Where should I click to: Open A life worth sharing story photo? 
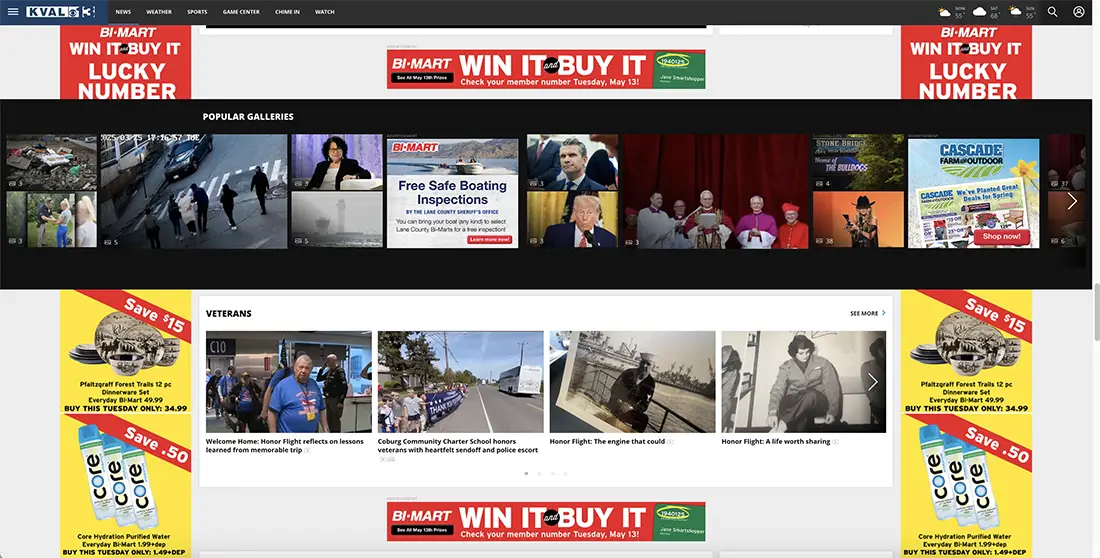pyautogui.click(x=804, y=382)
